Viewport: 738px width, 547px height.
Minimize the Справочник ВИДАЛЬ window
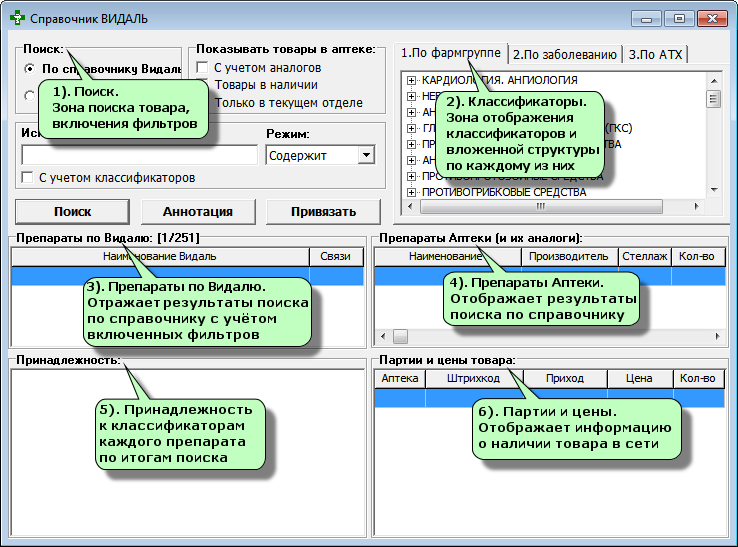(x=646, y=19)
